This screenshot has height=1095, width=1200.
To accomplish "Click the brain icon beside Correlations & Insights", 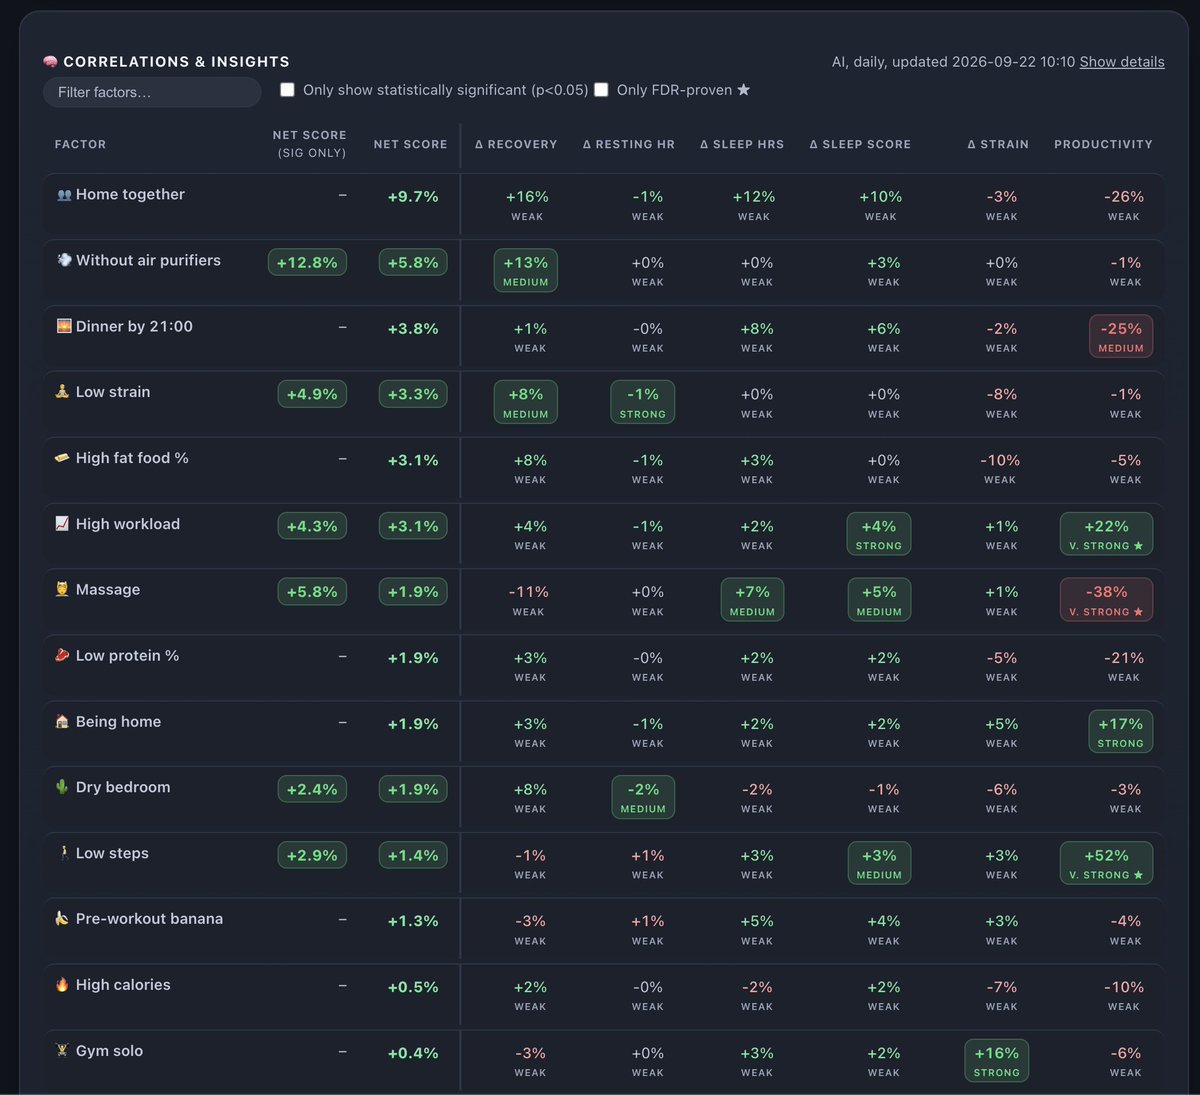I will 50,62.
